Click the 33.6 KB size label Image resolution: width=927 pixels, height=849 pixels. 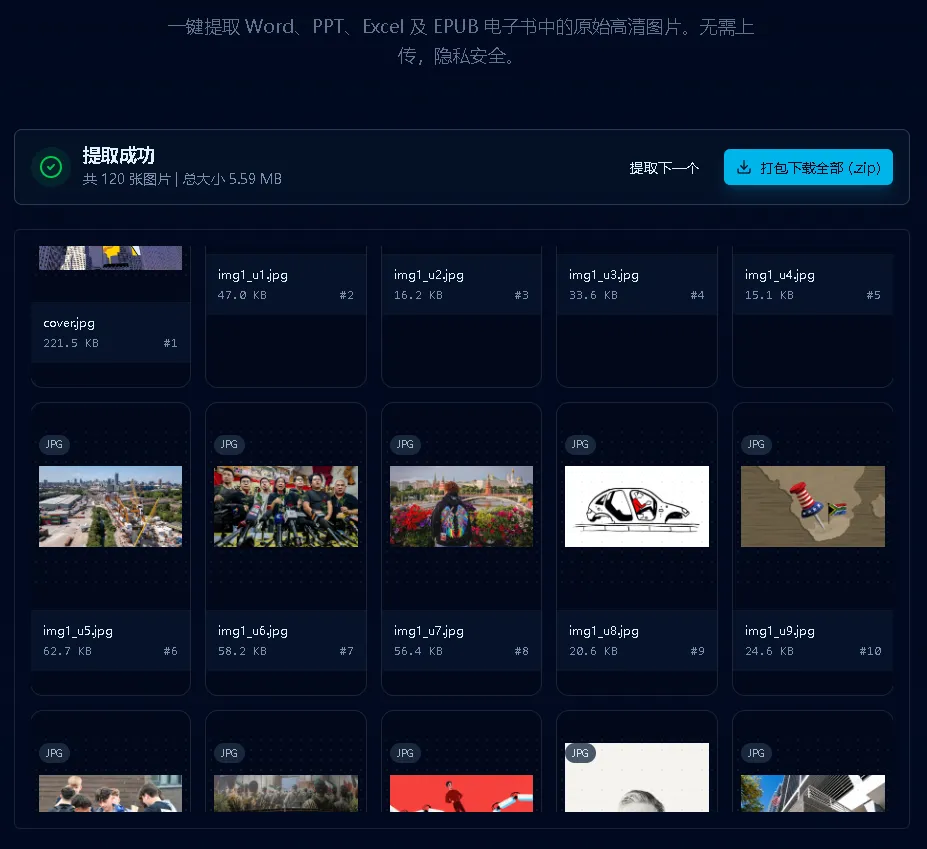(x=593, y=295)
